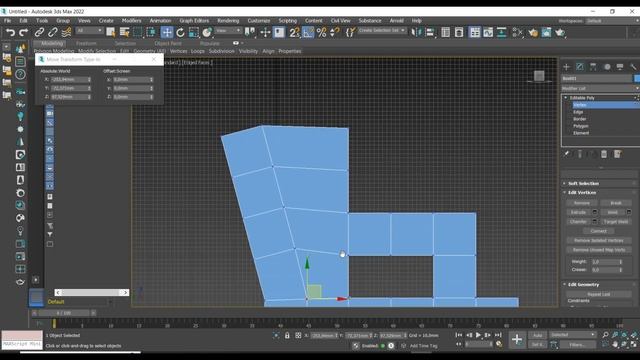Toggle the Spinner Snap button
The width and height of the screenshot is (640, 360).
click(335, 32)
